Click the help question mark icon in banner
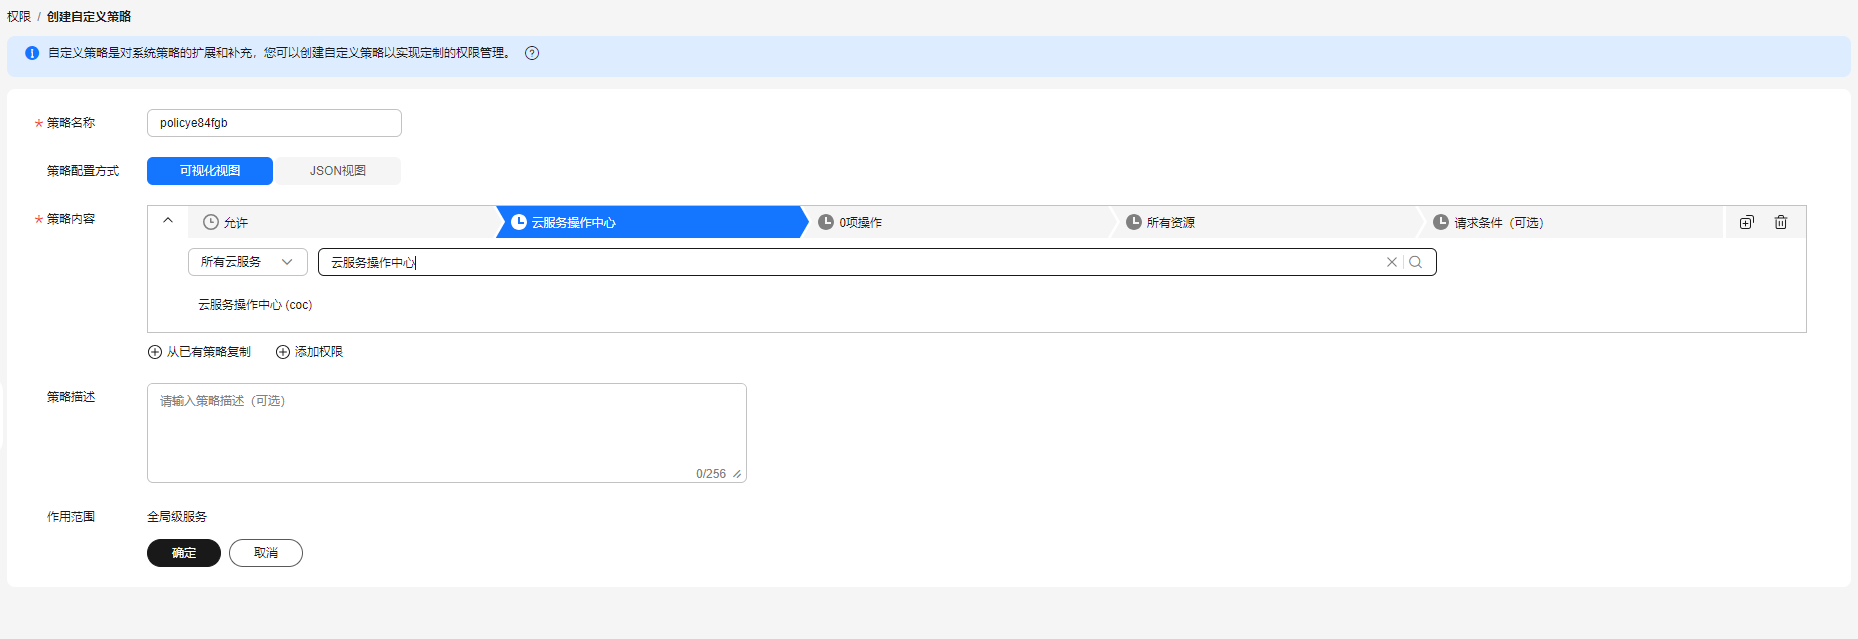1858x639 pixels. click(532, 53)
